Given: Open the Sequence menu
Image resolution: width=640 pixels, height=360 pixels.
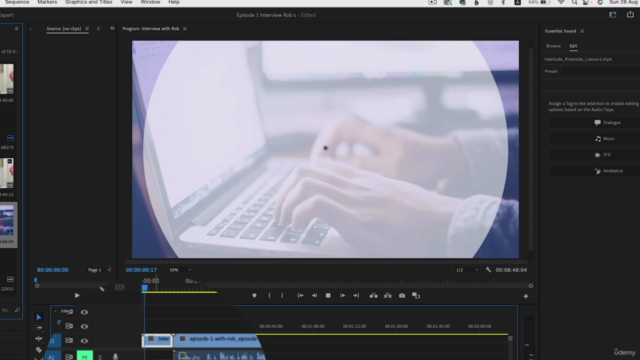Looking at the screenshot, I should pos(17,2).
